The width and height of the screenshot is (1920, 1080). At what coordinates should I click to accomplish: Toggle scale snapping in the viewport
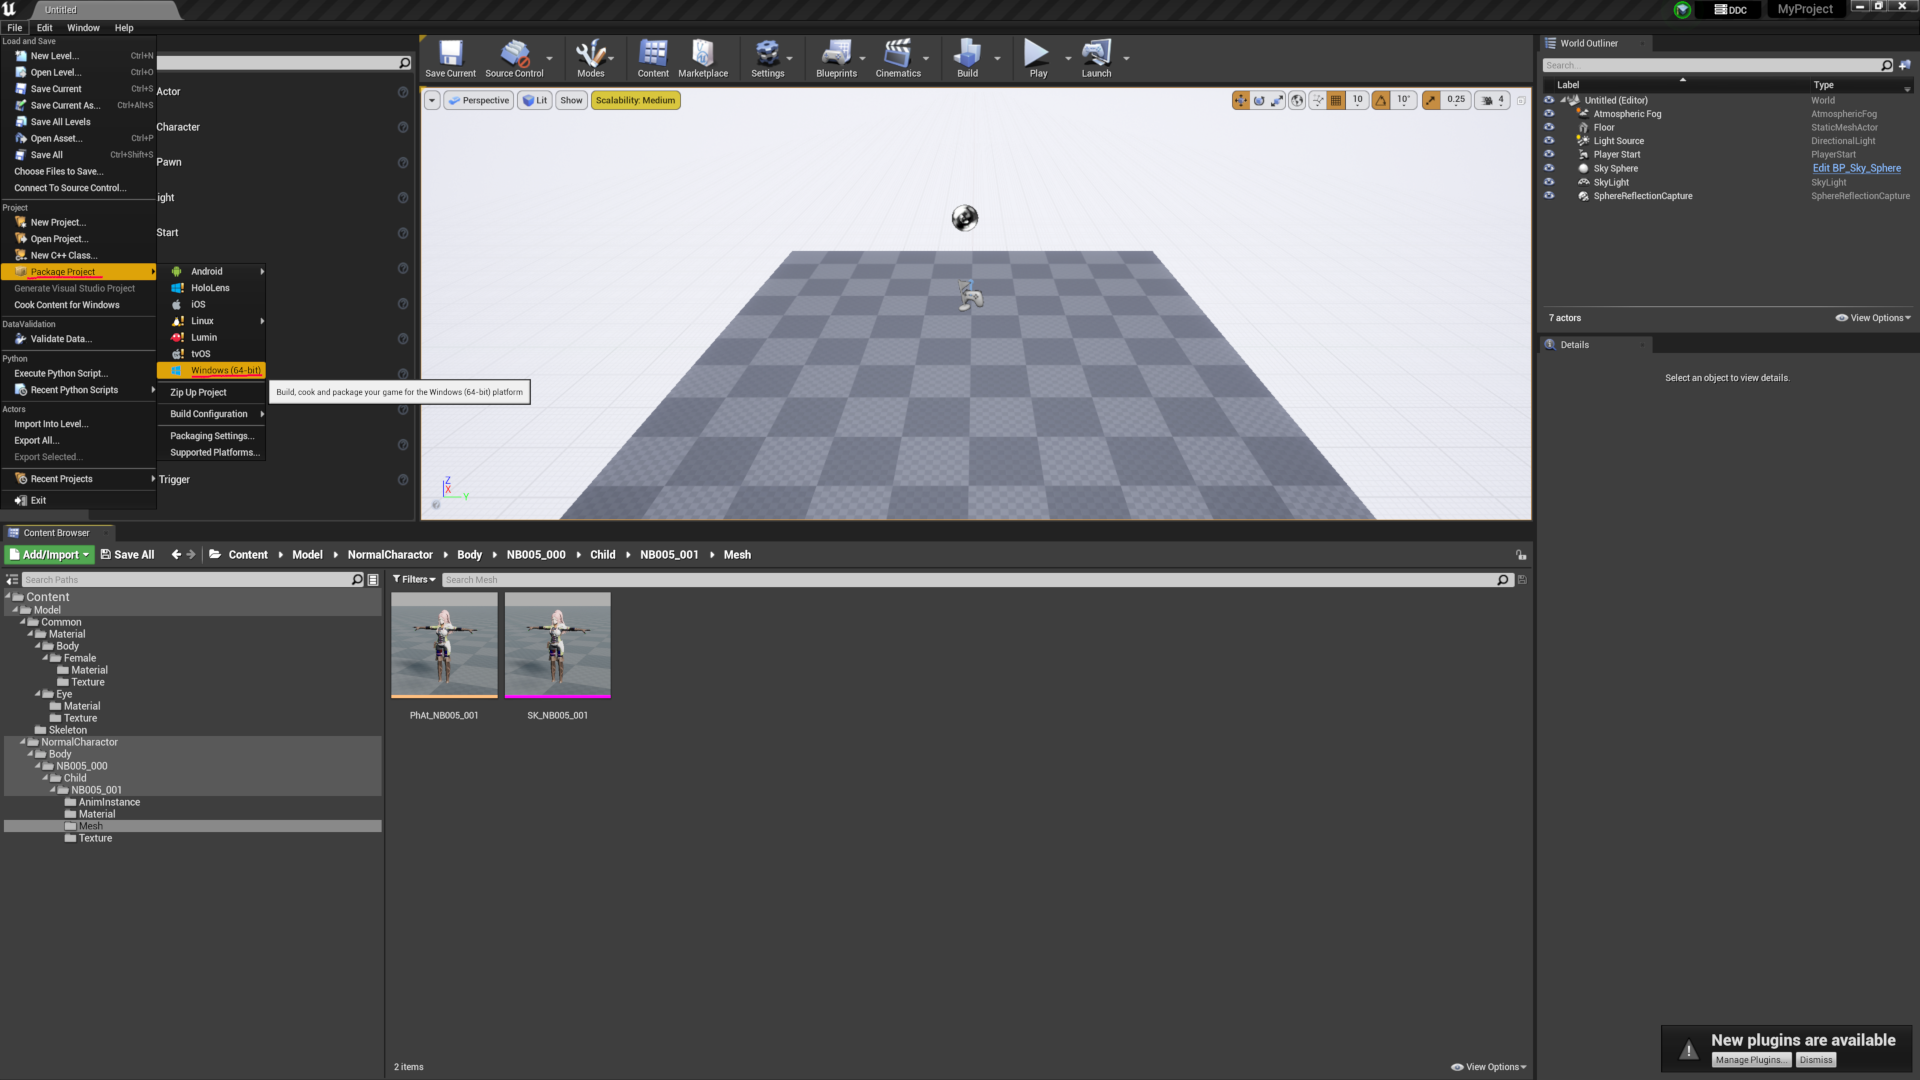tap(1431, 100)
